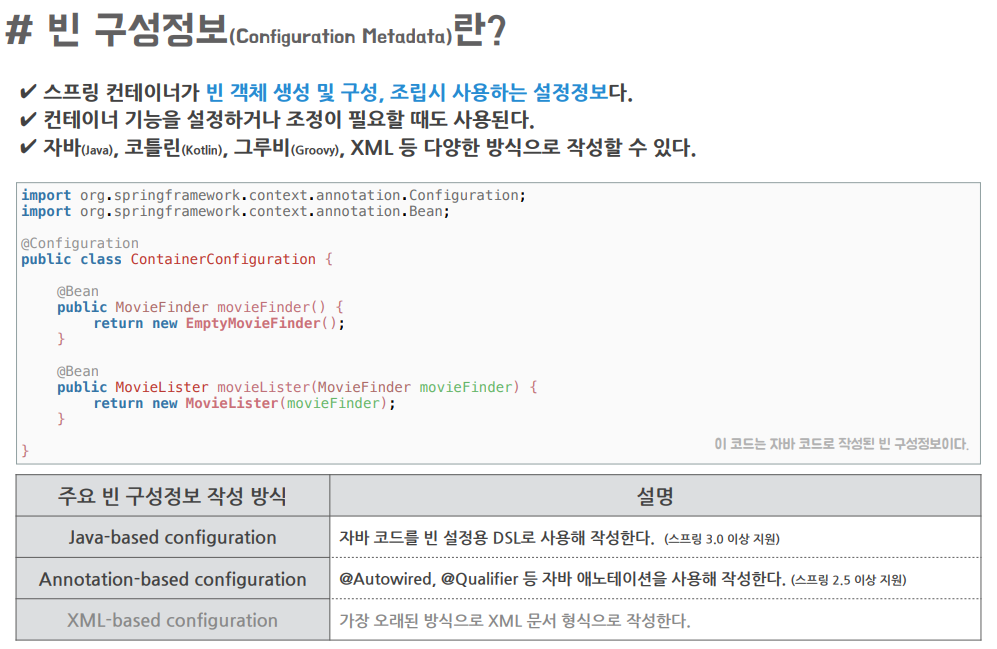Click the 'movieLister(MovieFinder movieFinder)' signature

(x=368, y=387)
